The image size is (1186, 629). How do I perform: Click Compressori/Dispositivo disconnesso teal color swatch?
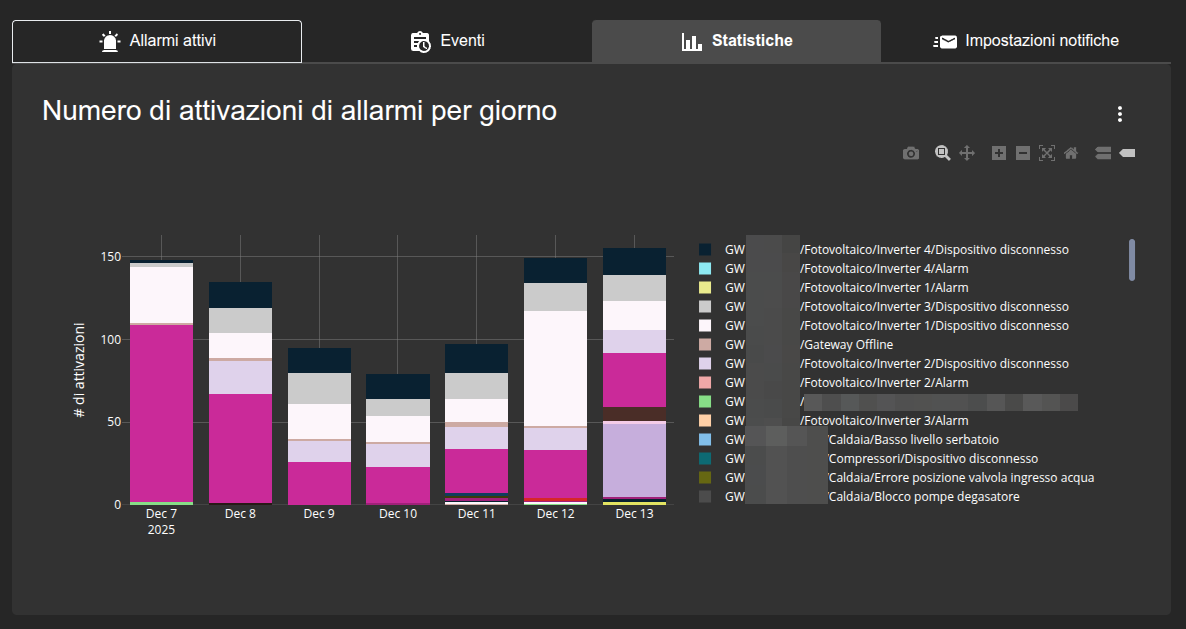(x=705, y=459)
